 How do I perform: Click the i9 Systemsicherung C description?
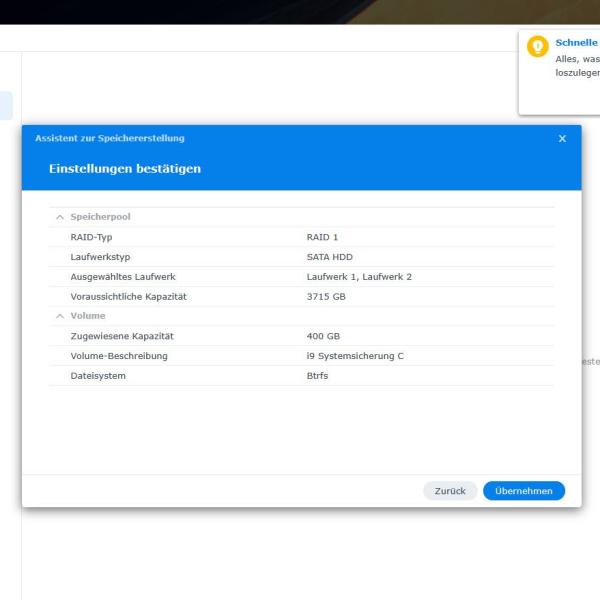tap(355, 356)
